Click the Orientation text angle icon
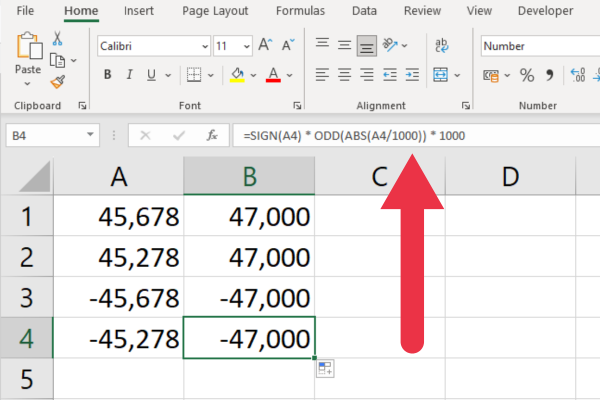This screenshot has width=600, height=400. tap(390, 45)
